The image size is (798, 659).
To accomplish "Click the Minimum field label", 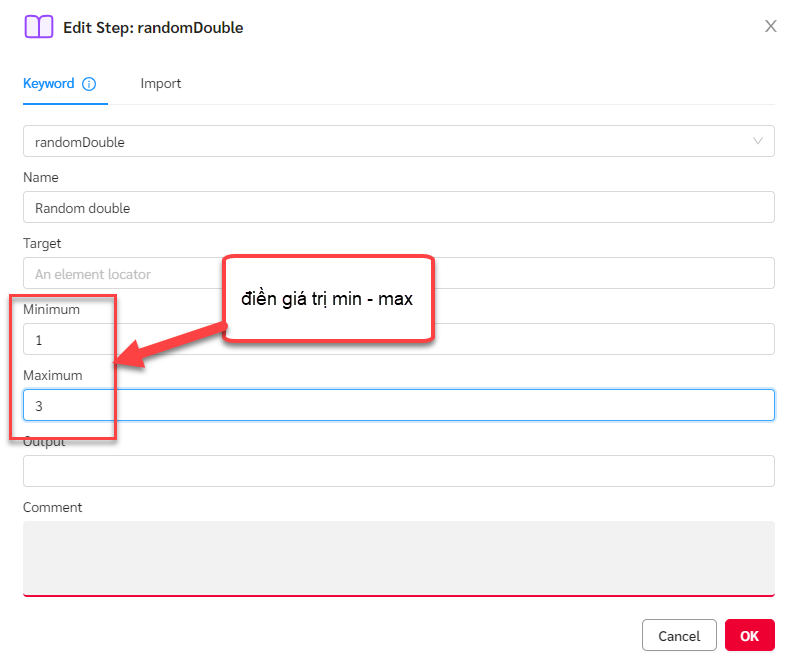I will click(51, 309).
